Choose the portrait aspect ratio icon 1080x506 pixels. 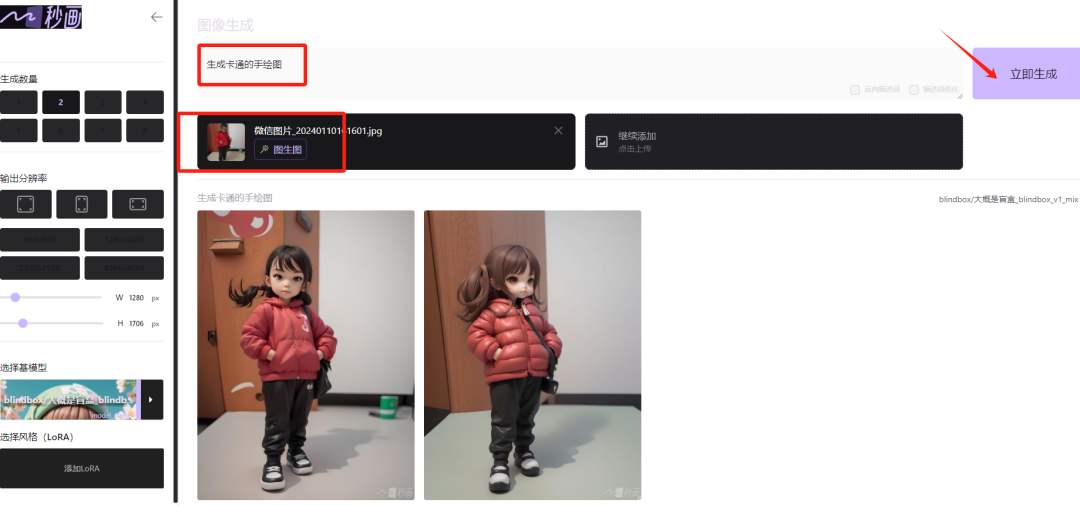pyautogui.click(x=82, y=204)
